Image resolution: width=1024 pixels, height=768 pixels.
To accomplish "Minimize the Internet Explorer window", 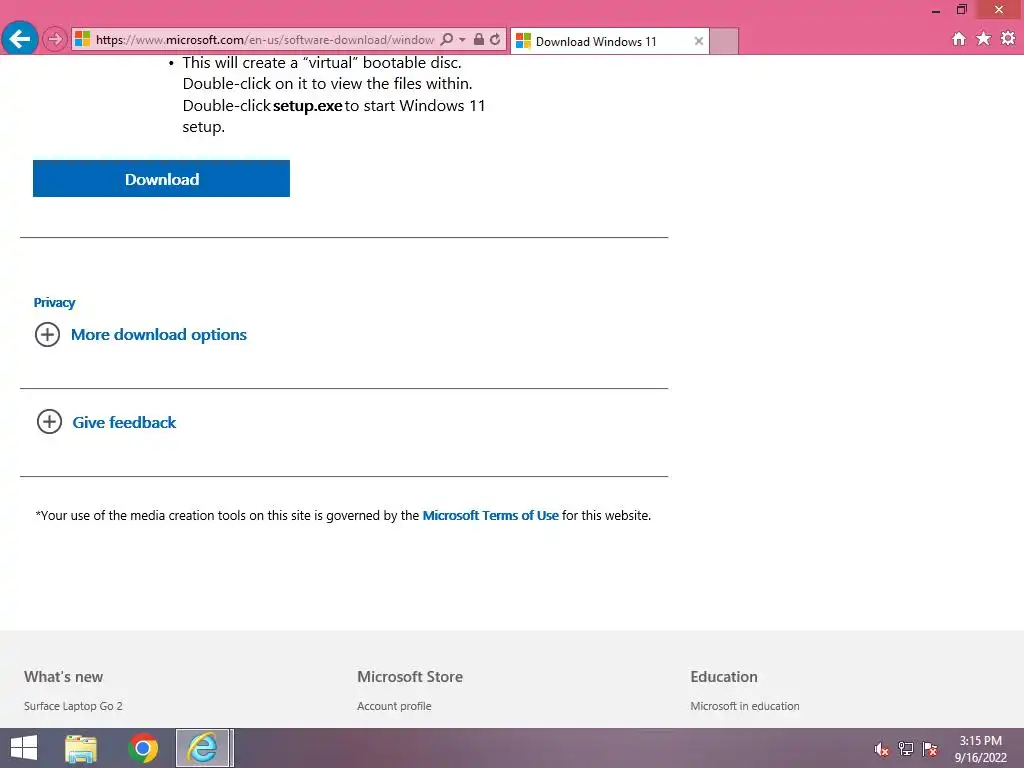I will pyautogui.click(x=936, y=10).
